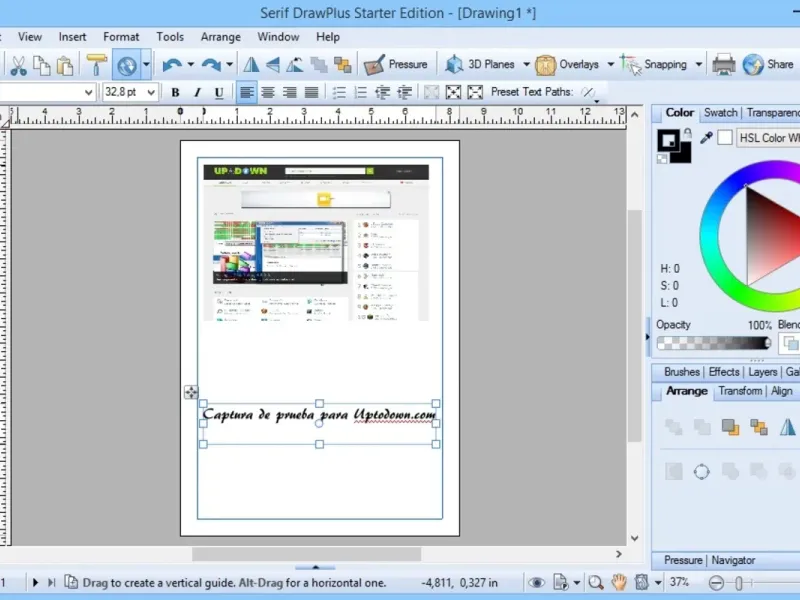Image resolution: width=800 pixels, height=600 pixels.
Task: Switch to the Swatch tab
Action: [720, 113]
